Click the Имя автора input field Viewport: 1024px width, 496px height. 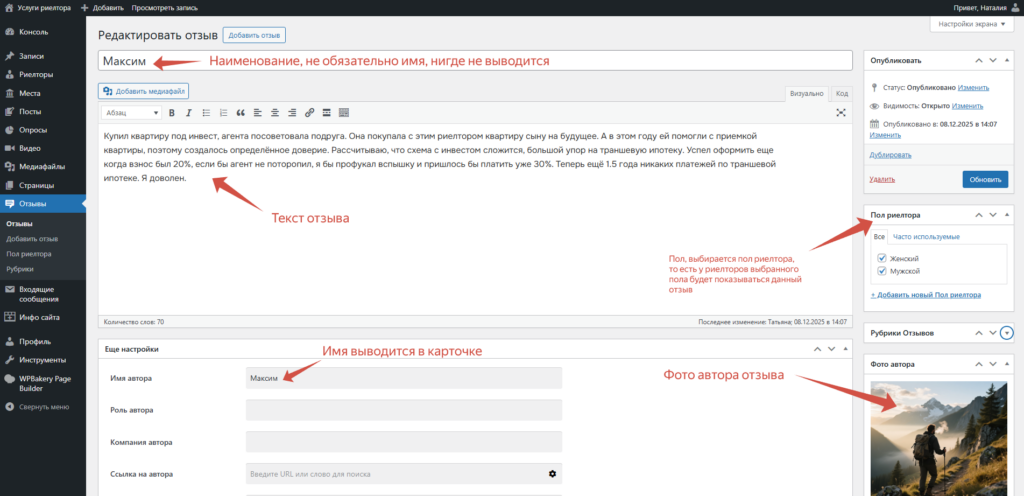(x=404, y=378)
